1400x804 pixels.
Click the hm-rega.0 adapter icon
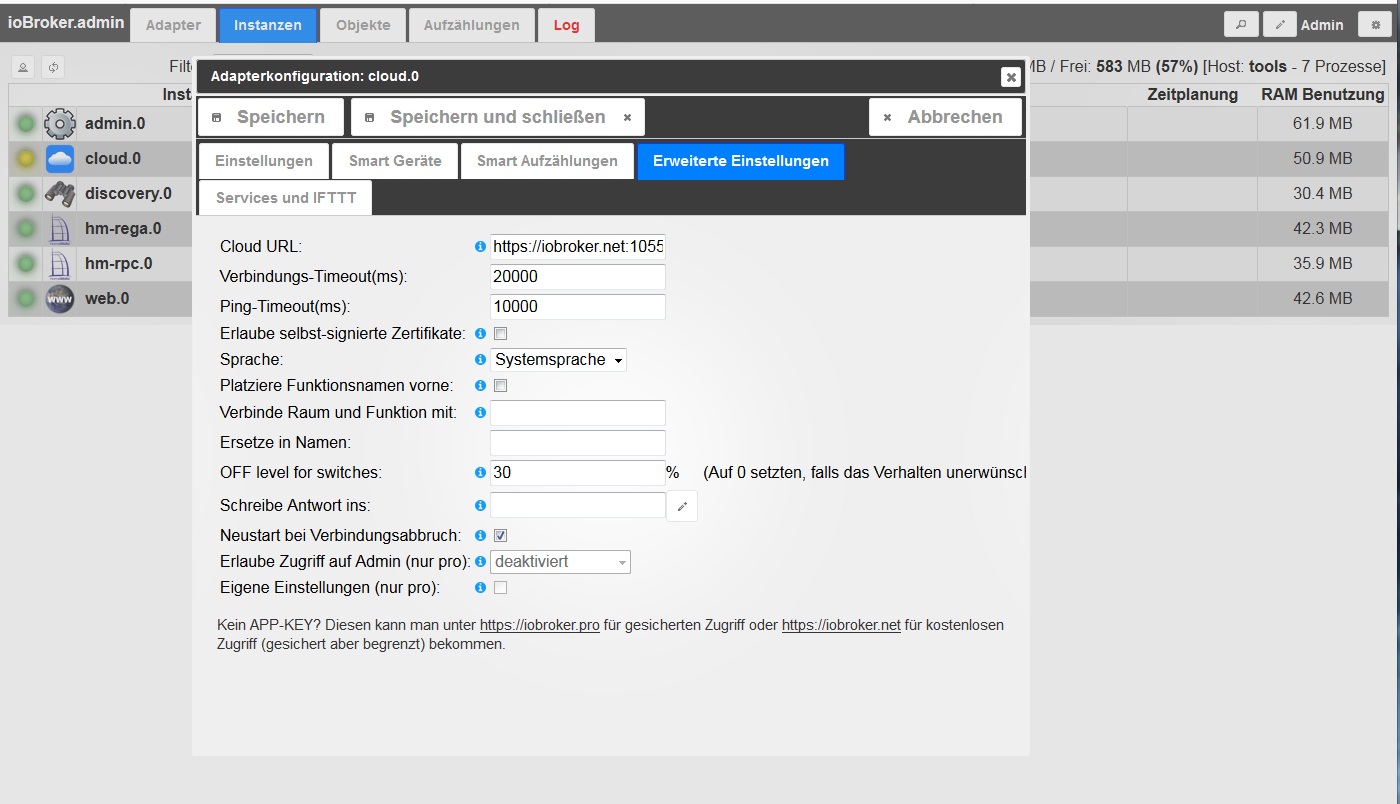click(60, 229)
